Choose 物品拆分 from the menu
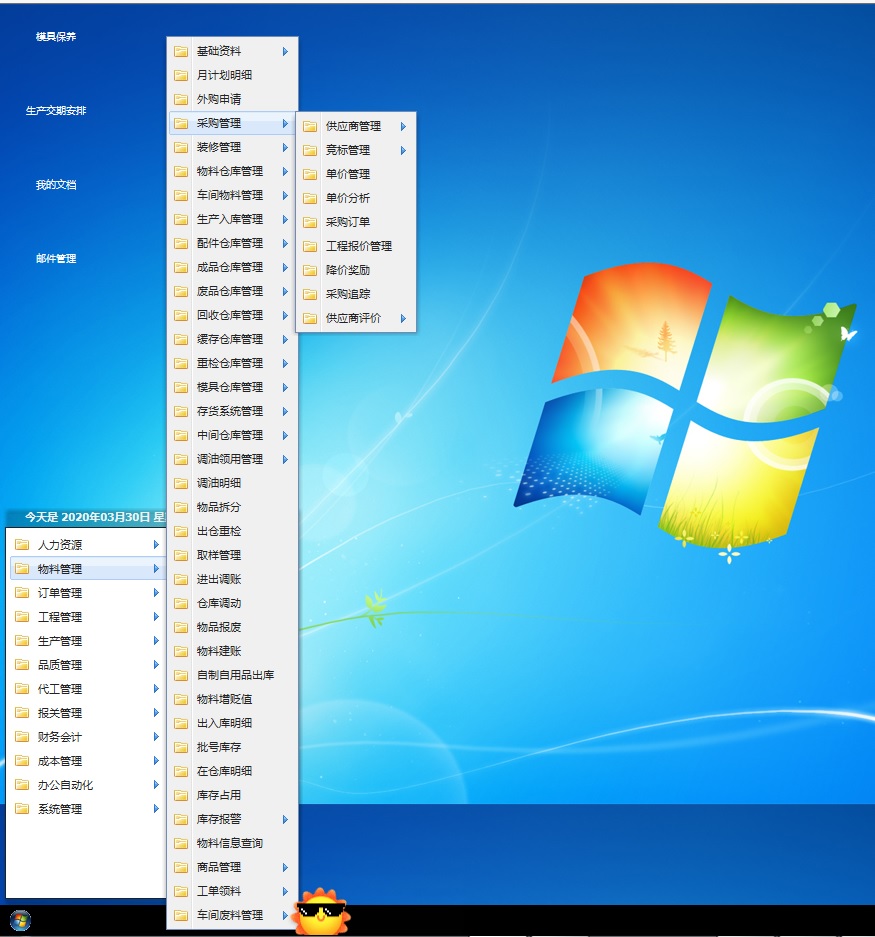This screenshot has height=937, width=875. click(232, 507)
